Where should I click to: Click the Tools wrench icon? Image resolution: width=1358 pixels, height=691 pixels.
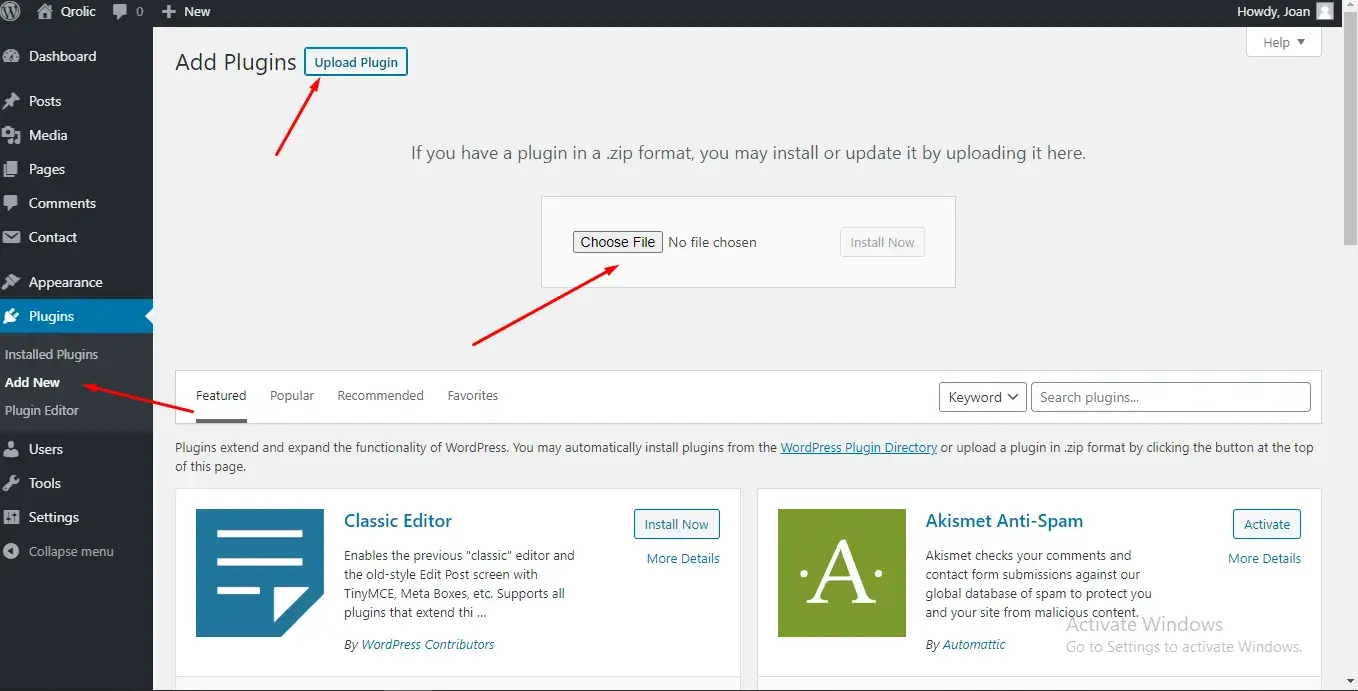(x=11, y=483)
